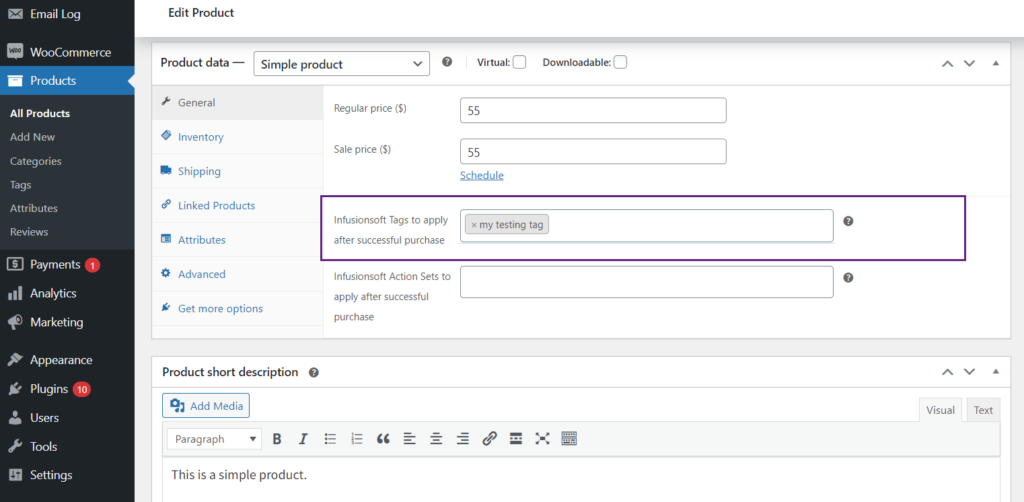Click the Bold formatting icon
Viewport: 1024px width, 502px height.
pyautogui.click(x=277, y=439)
